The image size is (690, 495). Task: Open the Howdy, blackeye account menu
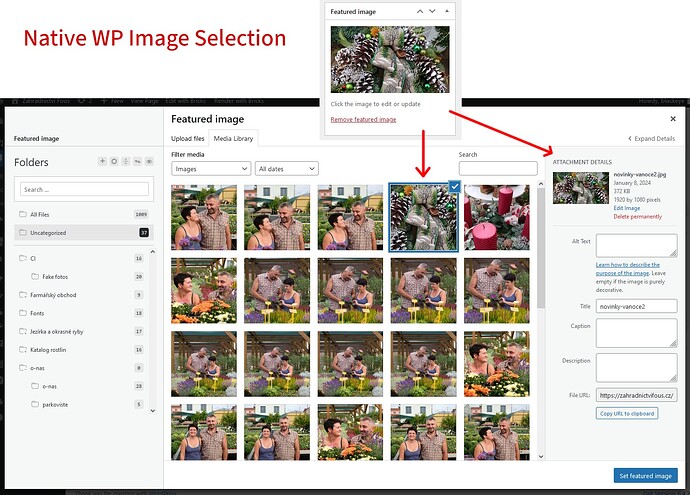[661, 101]
